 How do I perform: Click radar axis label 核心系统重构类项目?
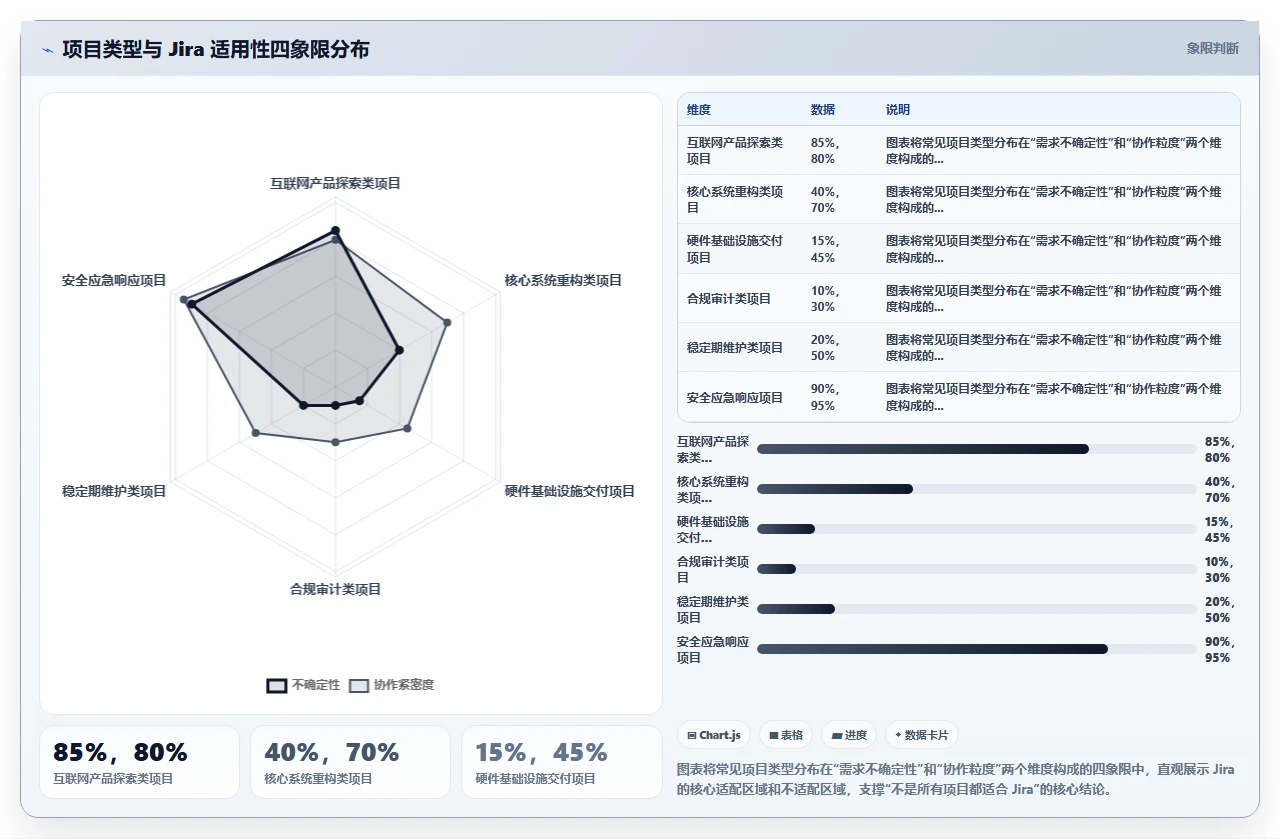pos(563,280)
